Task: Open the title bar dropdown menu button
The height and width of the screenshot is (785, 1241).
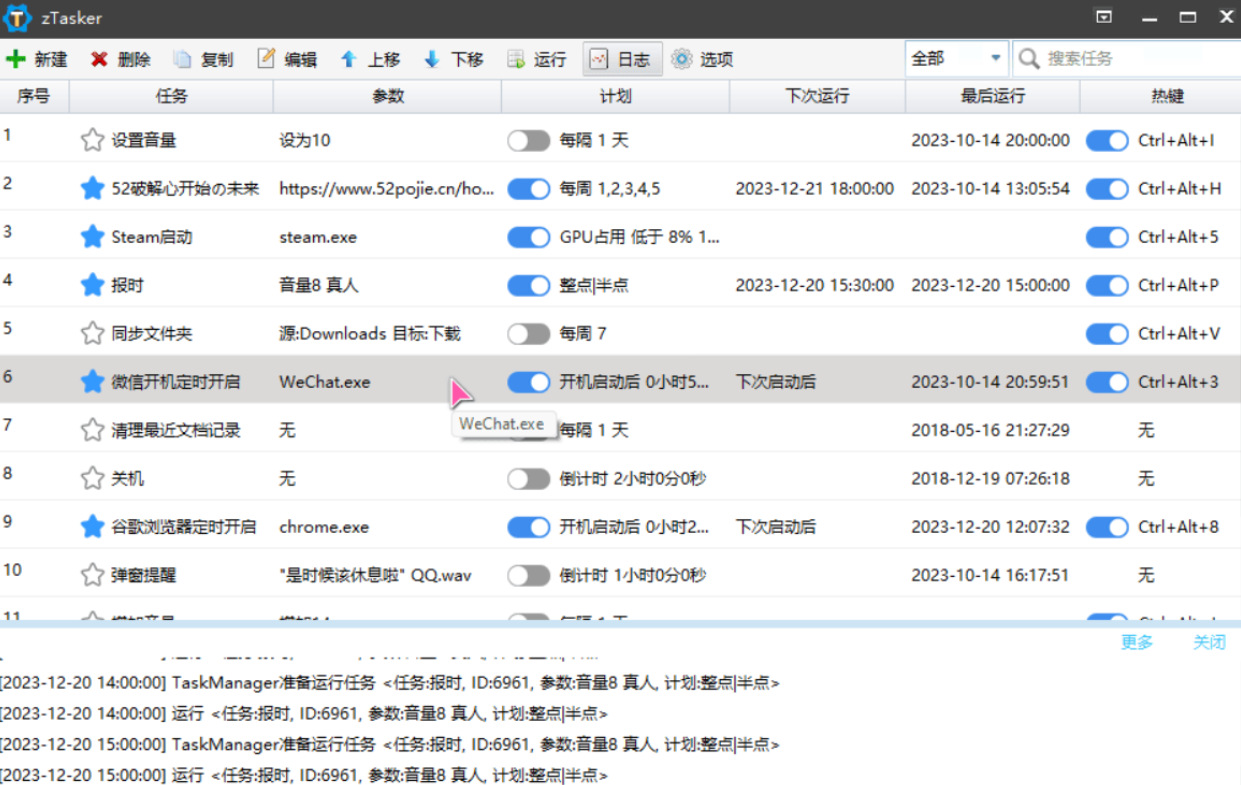Action: pyautogui.click(x=1104, y=17)
